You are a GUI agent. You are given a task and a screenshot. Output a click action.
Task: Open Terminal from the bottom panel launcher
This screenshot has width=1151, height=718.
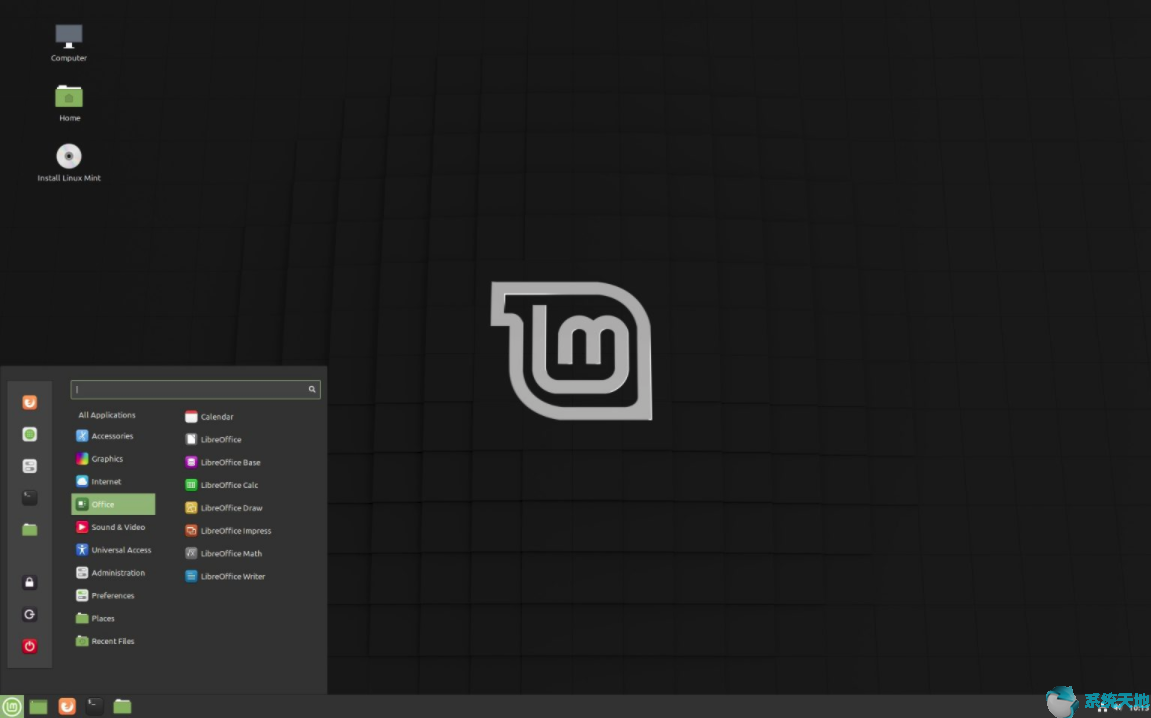tap(94, 706)
